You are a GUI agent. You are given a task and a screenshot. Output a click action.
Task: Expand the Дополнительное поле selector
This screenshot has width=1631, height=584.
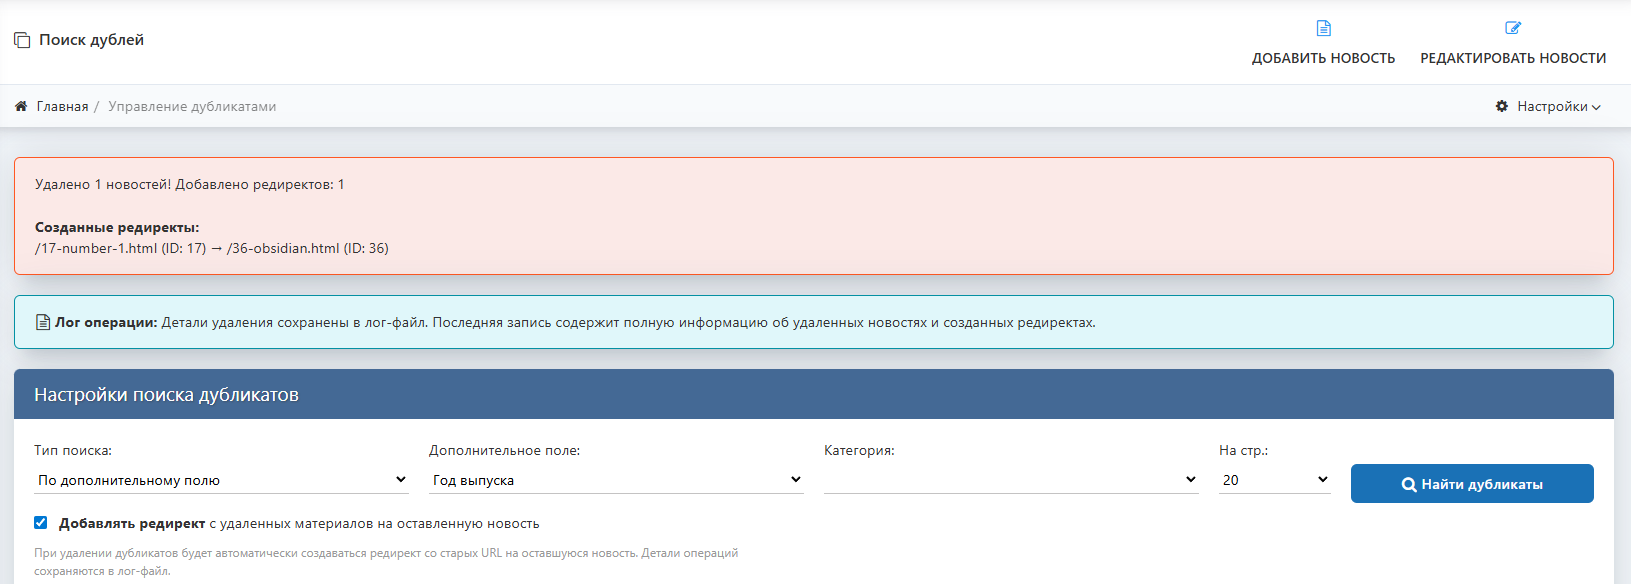click(x=616, y=480)
